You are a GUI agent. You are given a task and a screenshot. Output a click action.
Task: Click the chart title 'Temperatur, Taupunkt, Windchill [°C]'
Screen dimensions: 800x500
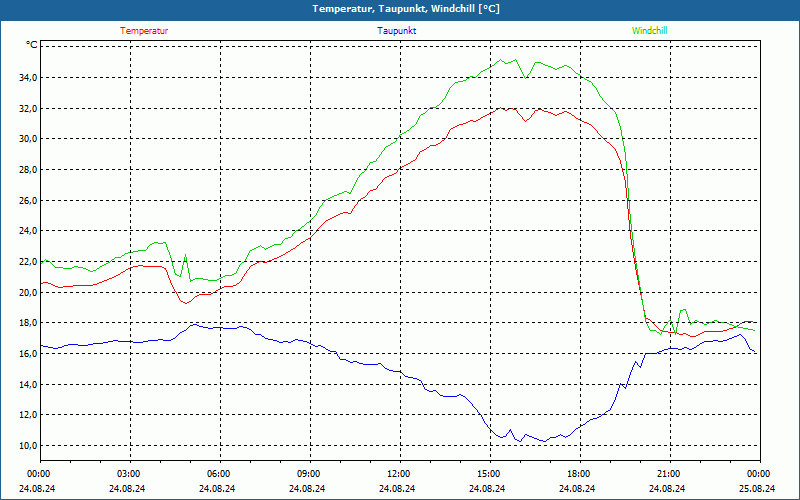click(x=406, y=9)
